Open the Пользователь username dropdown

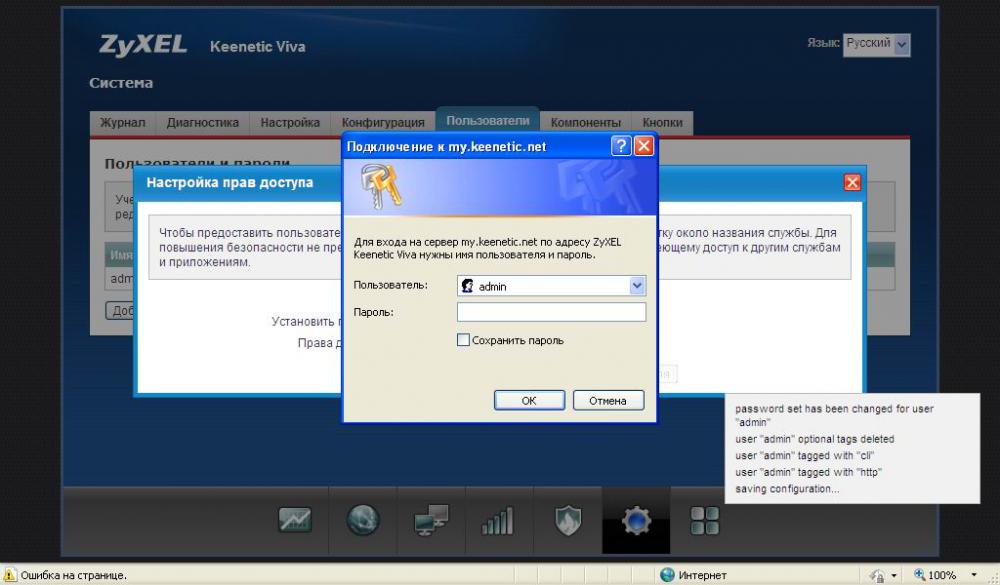pyautogui.click(x=637, y=286)
